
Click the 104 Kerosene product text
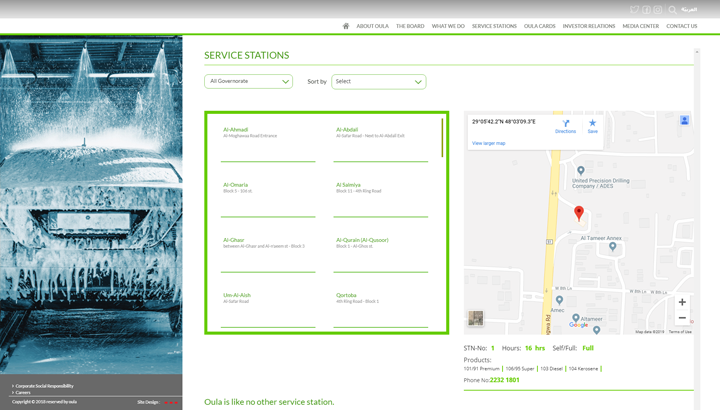pos(583,369)
